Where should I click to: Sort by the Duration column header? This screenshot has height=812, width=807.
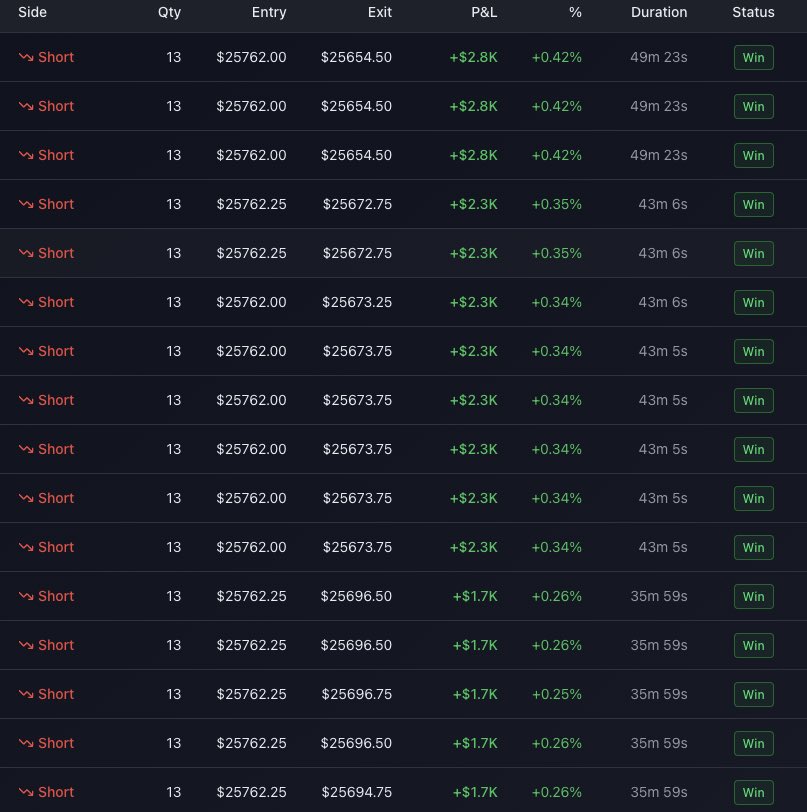tap(659, 12)
